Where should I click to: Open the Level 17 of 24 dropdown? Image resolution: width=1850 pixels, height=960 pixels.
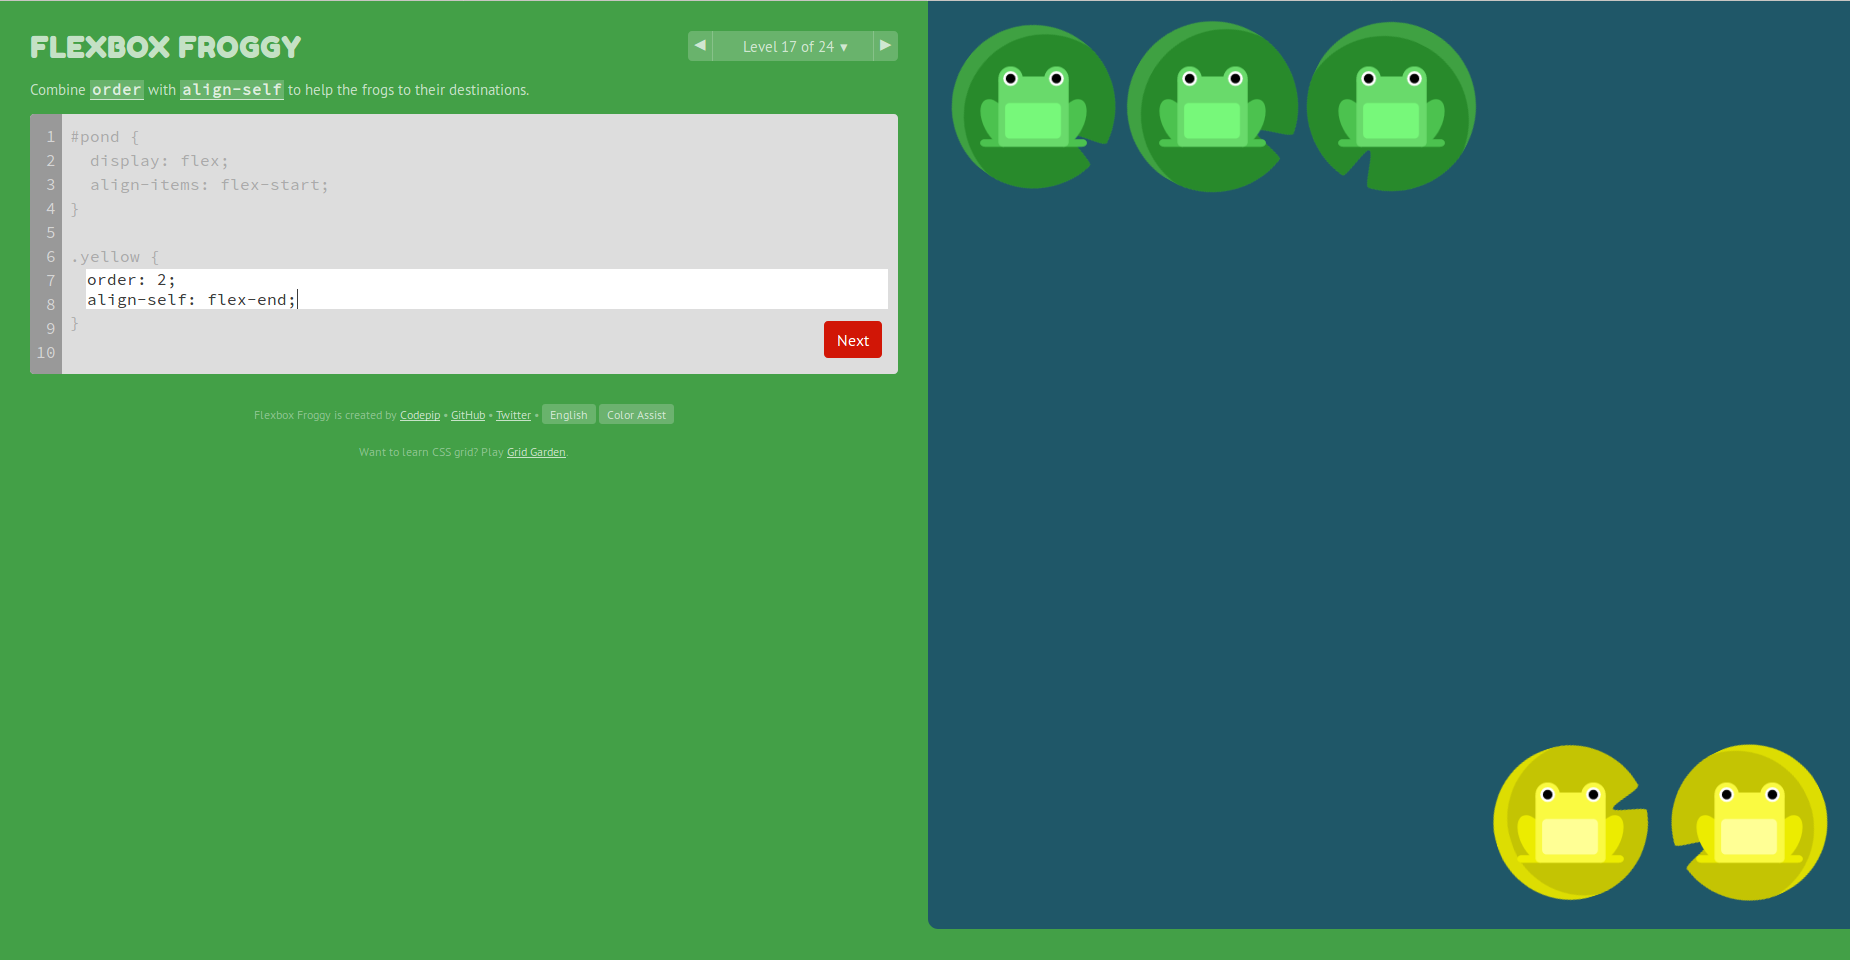pos(793,46)
